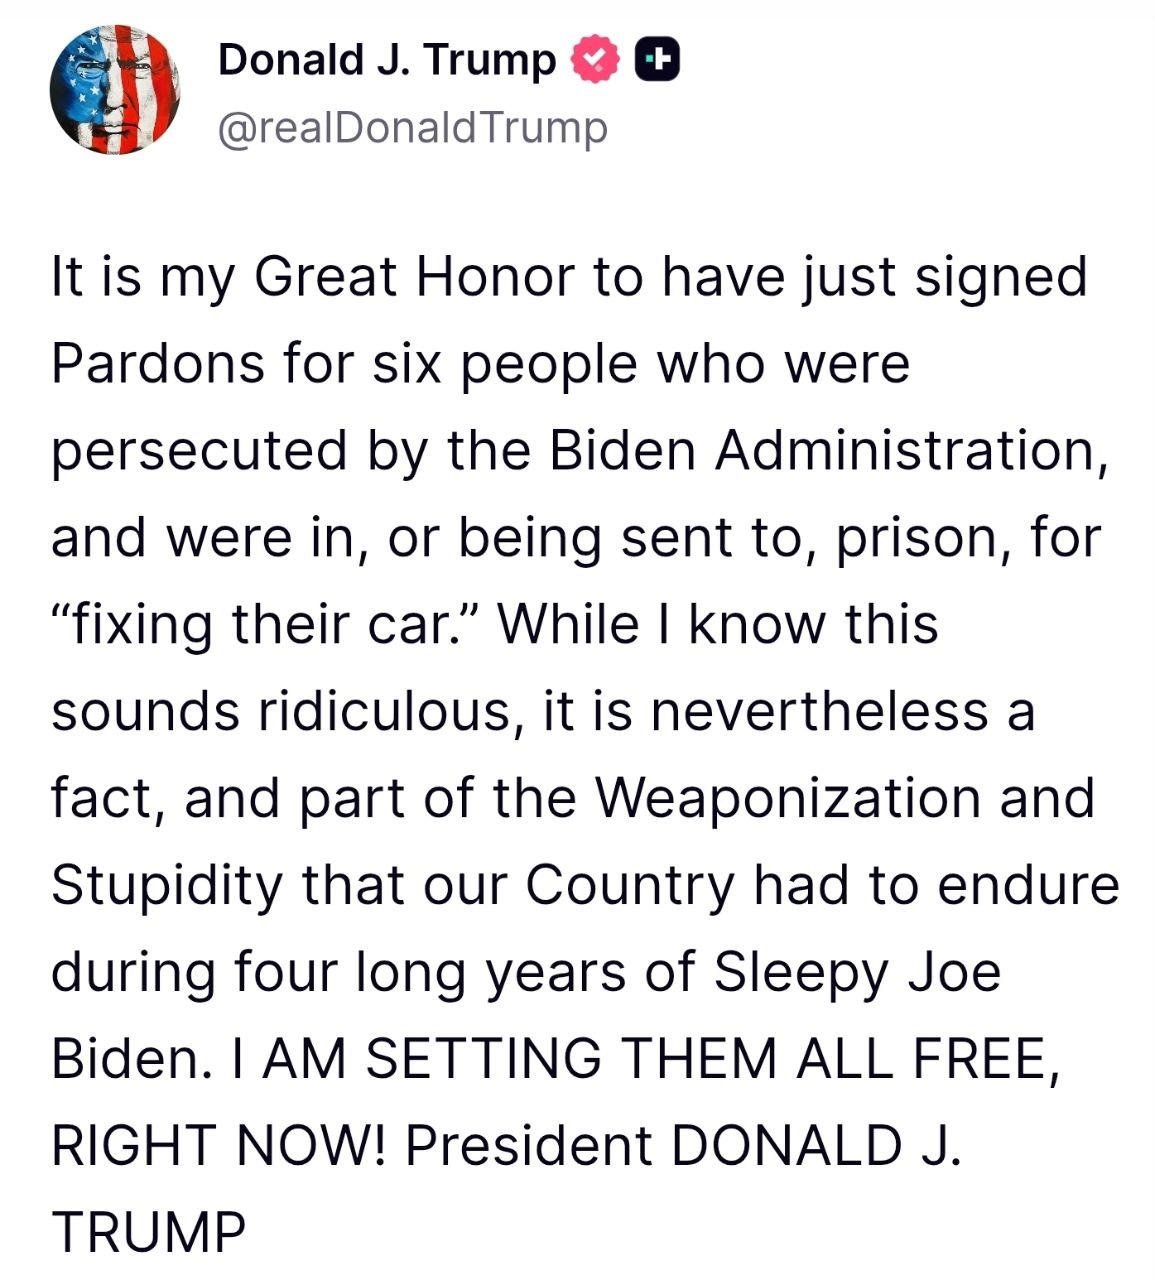Click the word "Pardons" in the post
The image size is (1155, 1280).
click(x=158, y=362)
